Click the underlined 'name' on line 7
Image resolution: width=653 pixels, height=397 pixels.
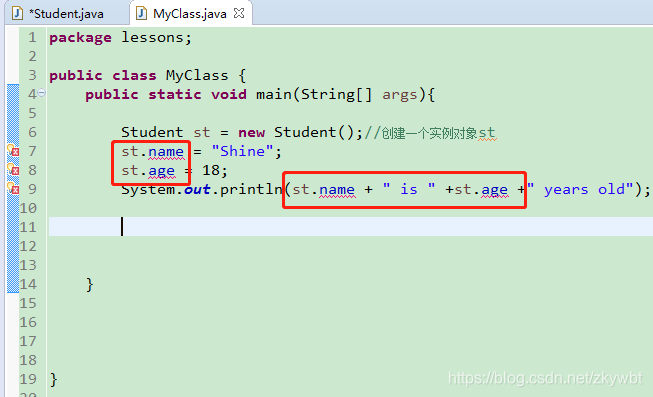(166, 152)
